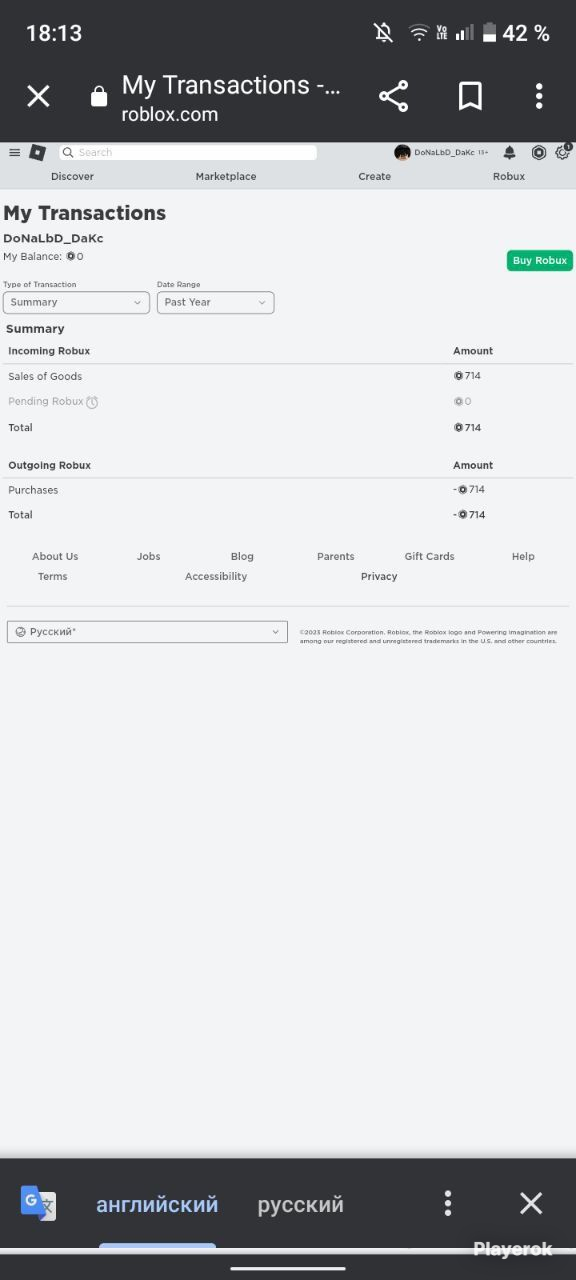Click the Roblox logo icon
This screenshot has height=1280, width=576.
point(37,153)
